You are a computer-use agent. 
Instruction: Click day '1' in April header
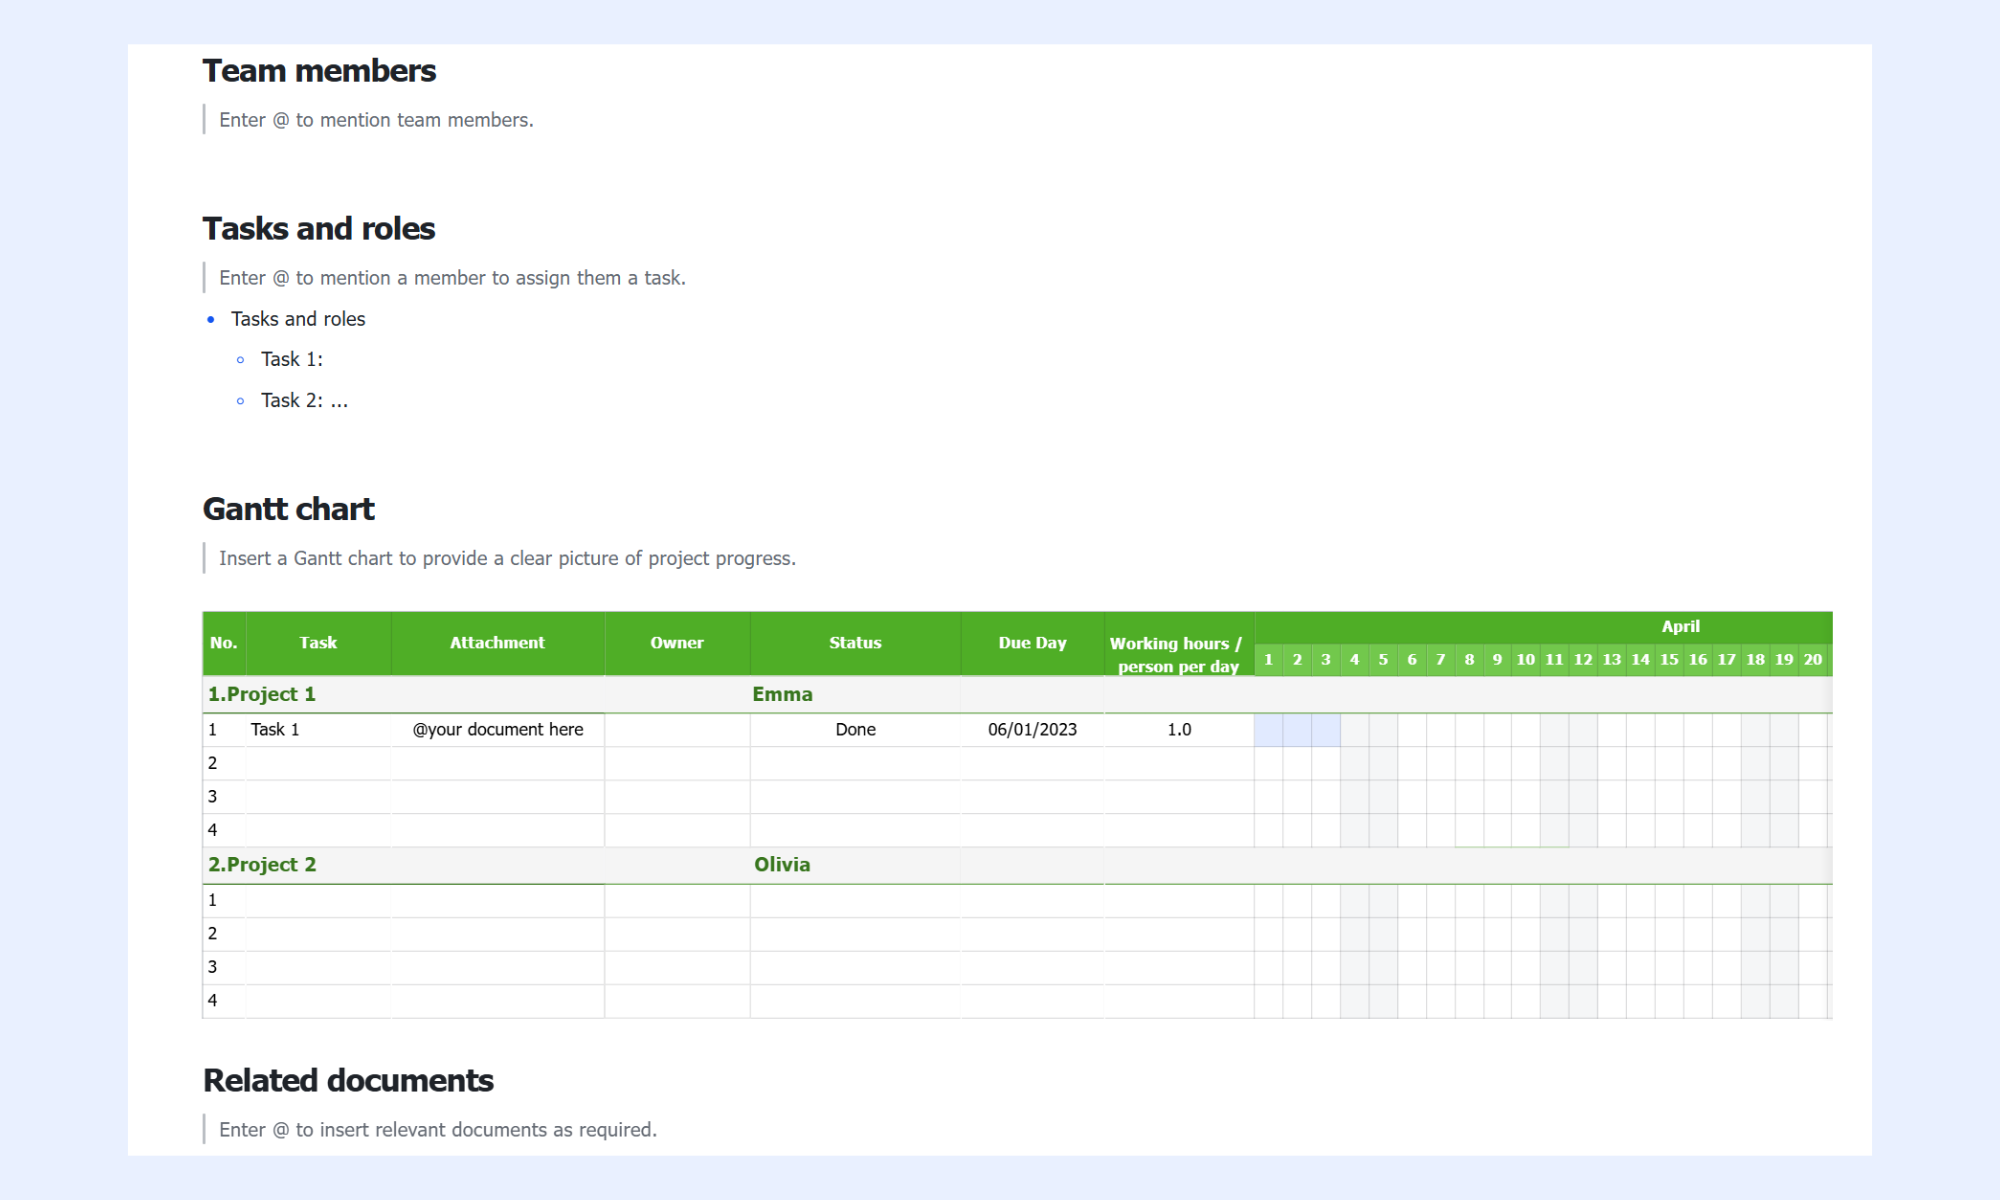tap(1268, 660)
